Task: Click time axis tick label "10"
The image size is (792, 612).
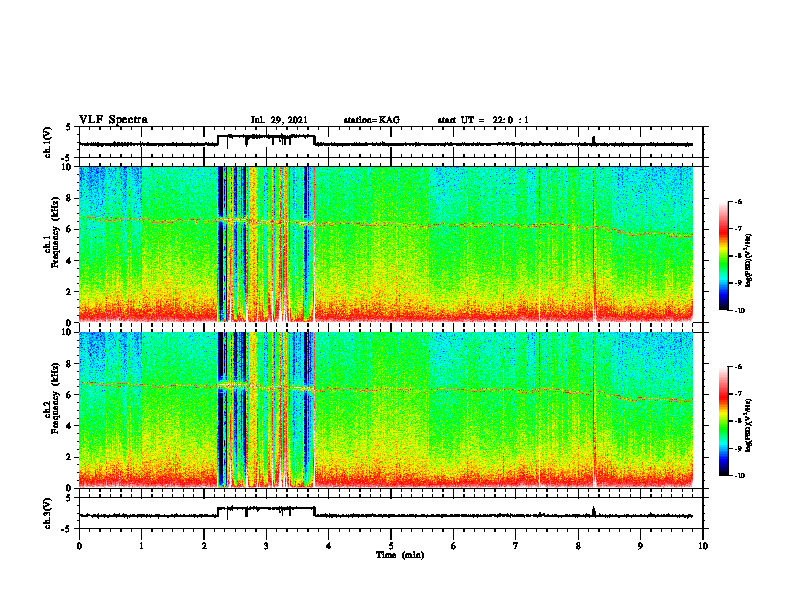Action: pyautogui.click(x=703, y=546)
